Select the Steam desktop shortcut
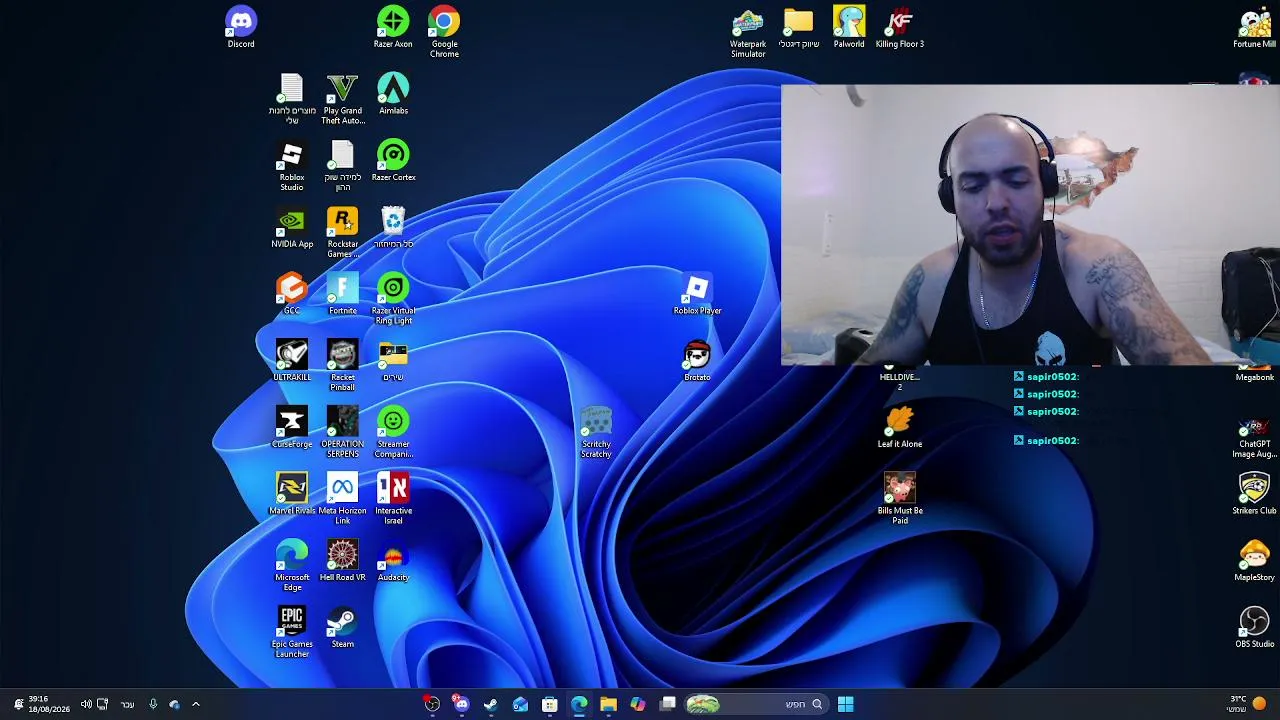The width and height of the screenshot is (1280, 720). (342, 628)
